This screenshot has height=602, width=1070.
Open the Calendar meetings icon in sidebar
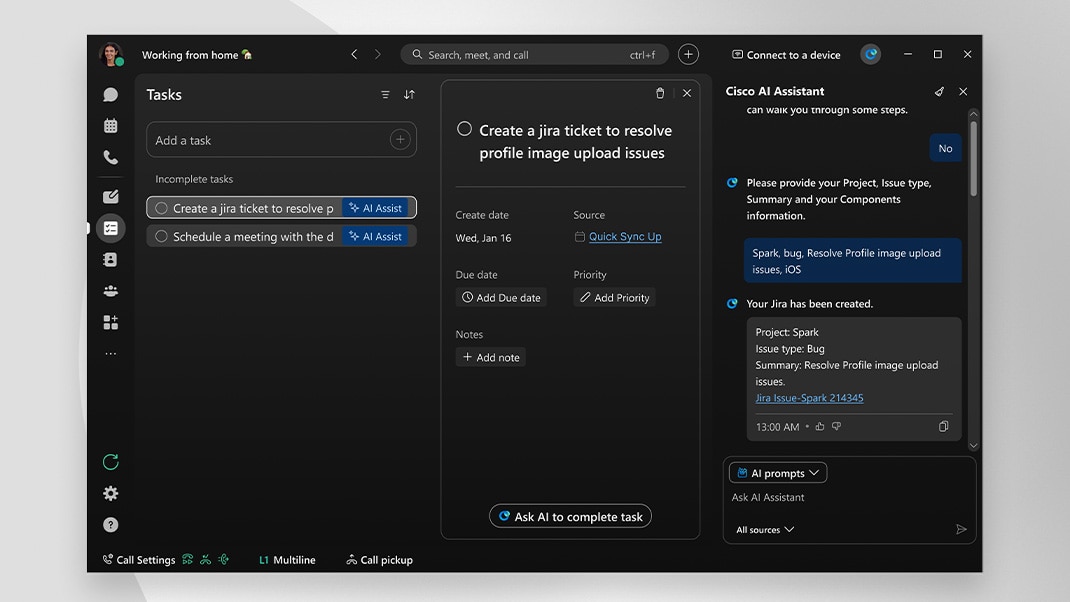coord(110,126)
